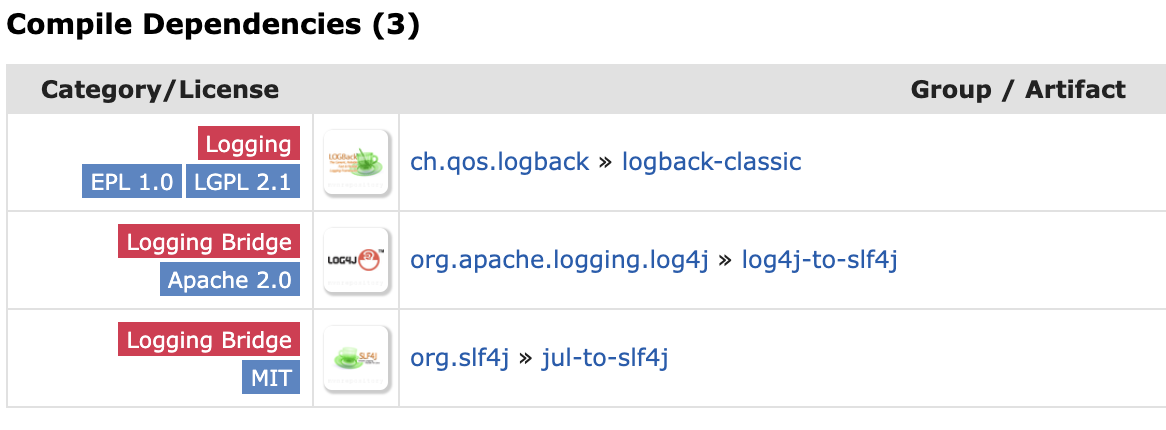Click the MIT license badge
This screenshot has height=430, width=1166.
pos(271,377)
